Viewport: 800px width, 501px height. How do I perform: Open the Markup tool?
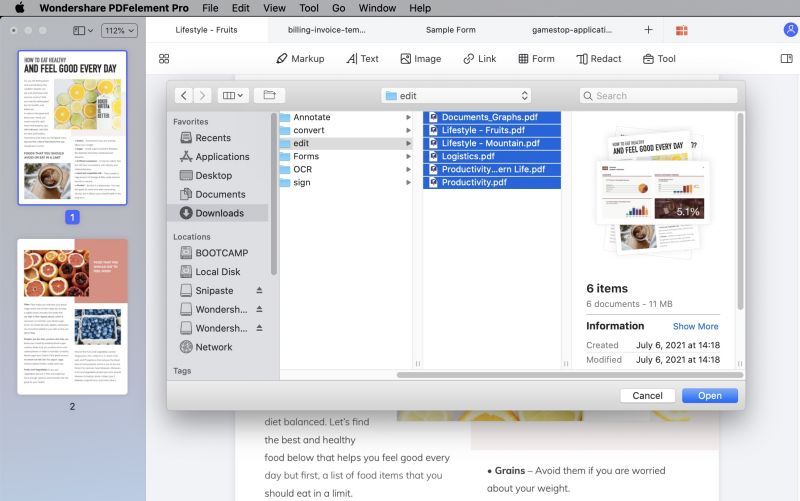pyautogui.click(x=300, y=59)
